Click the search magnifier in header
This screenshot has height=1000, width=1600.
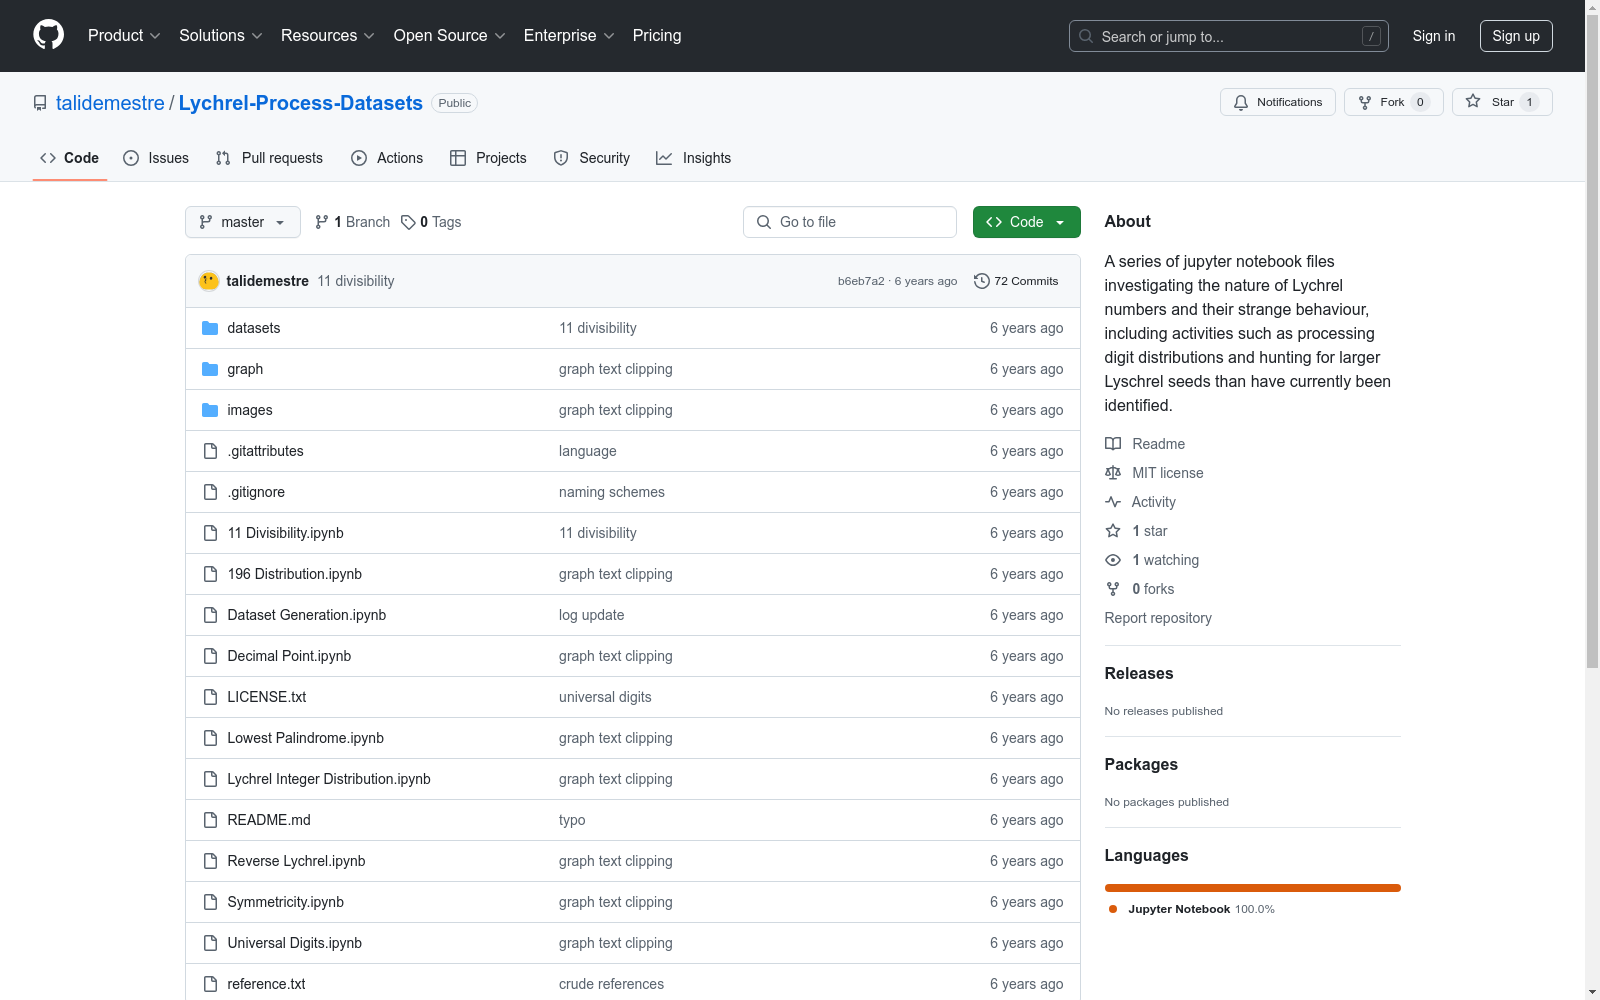[x=1086, y=36]
